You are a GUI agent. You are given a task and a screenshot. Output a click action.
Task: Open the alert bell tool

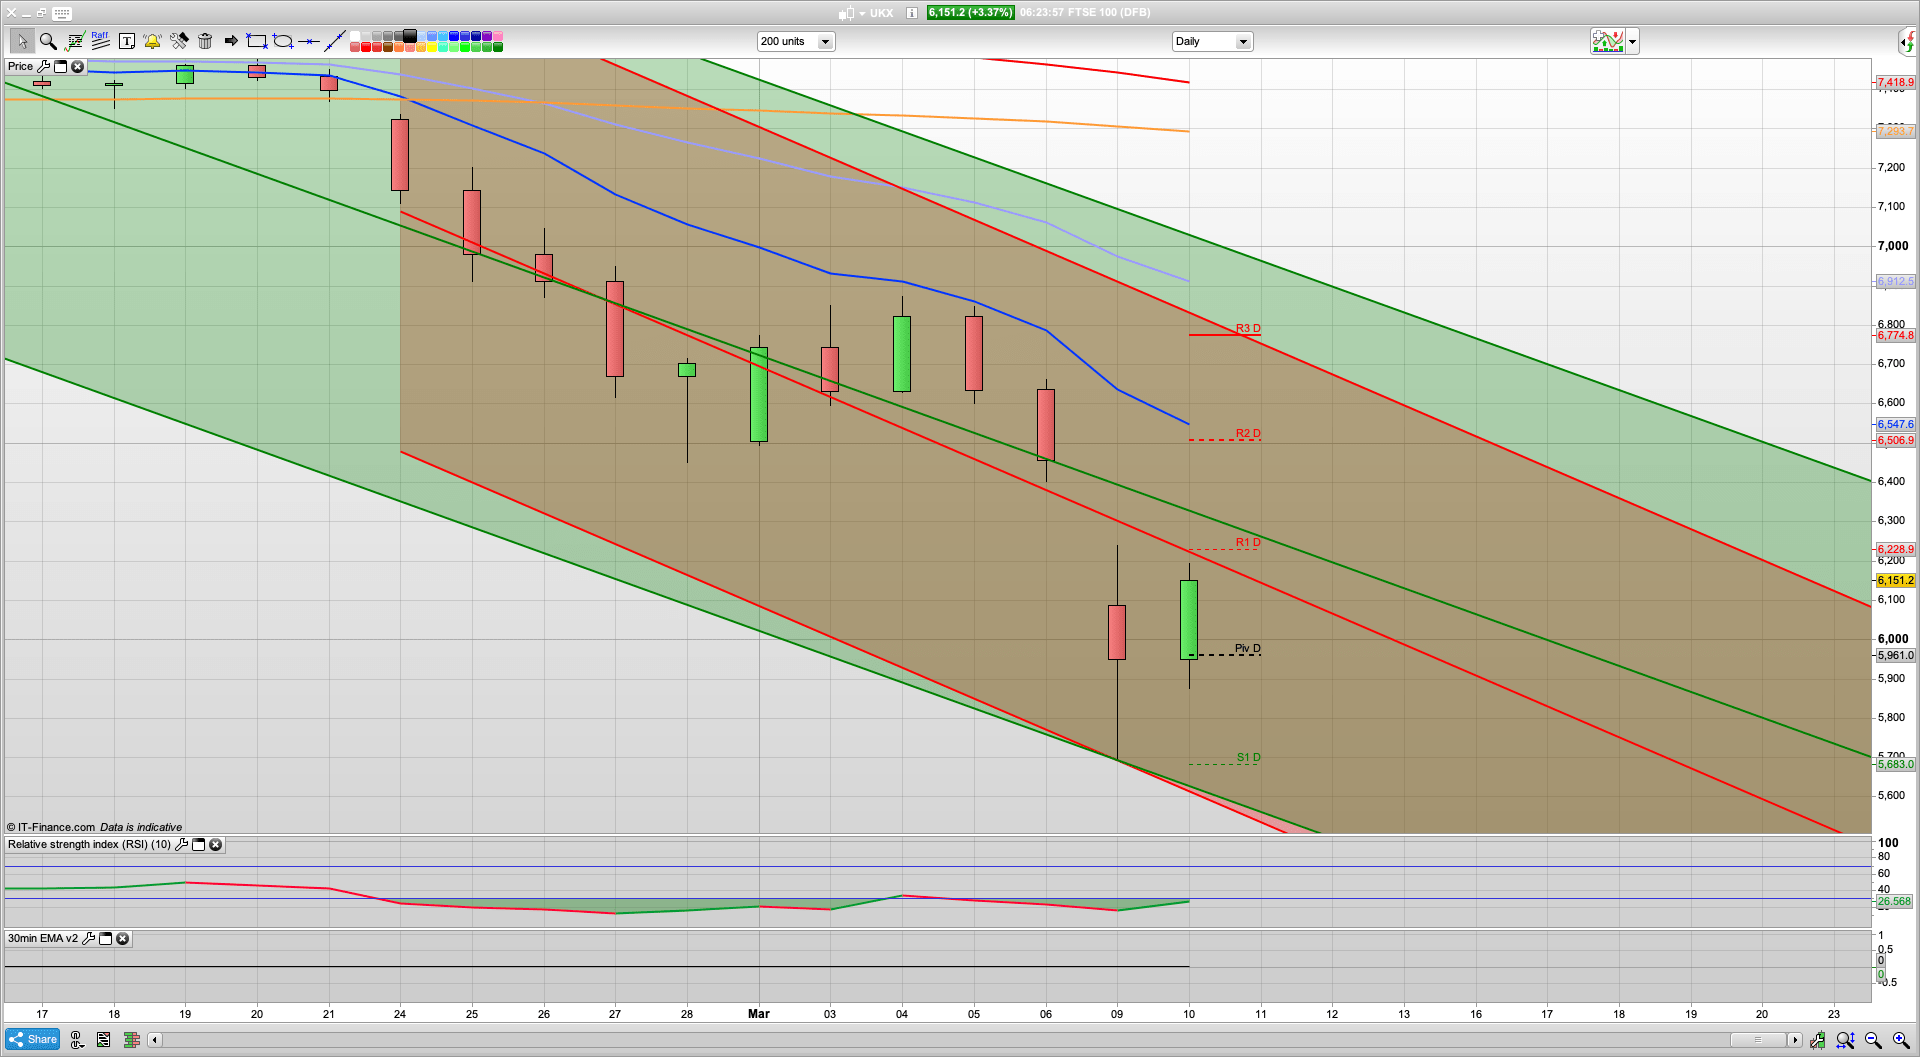[152, 41]
